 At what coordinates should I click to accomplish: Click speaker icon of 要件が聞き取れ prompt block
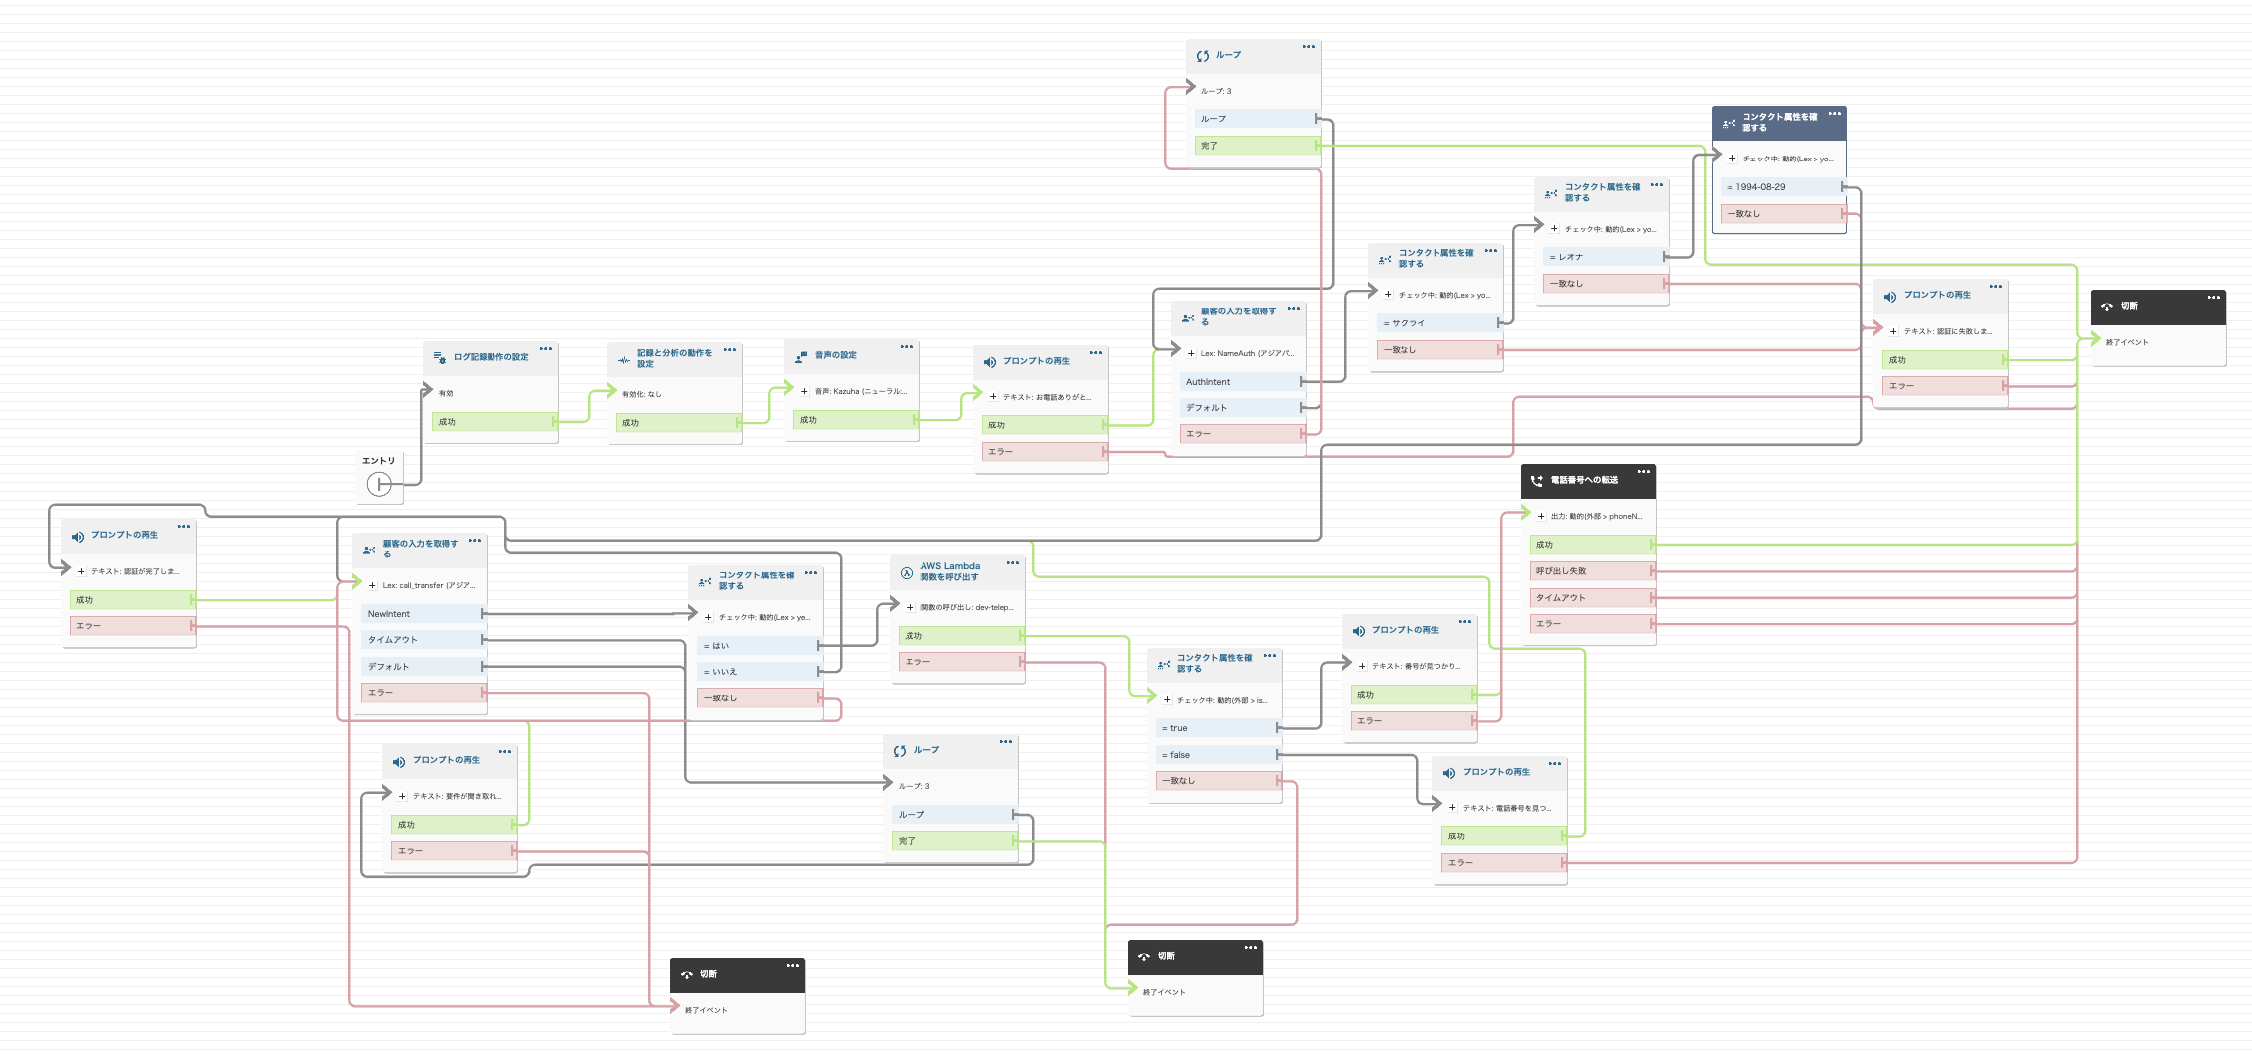coord(399,762)
